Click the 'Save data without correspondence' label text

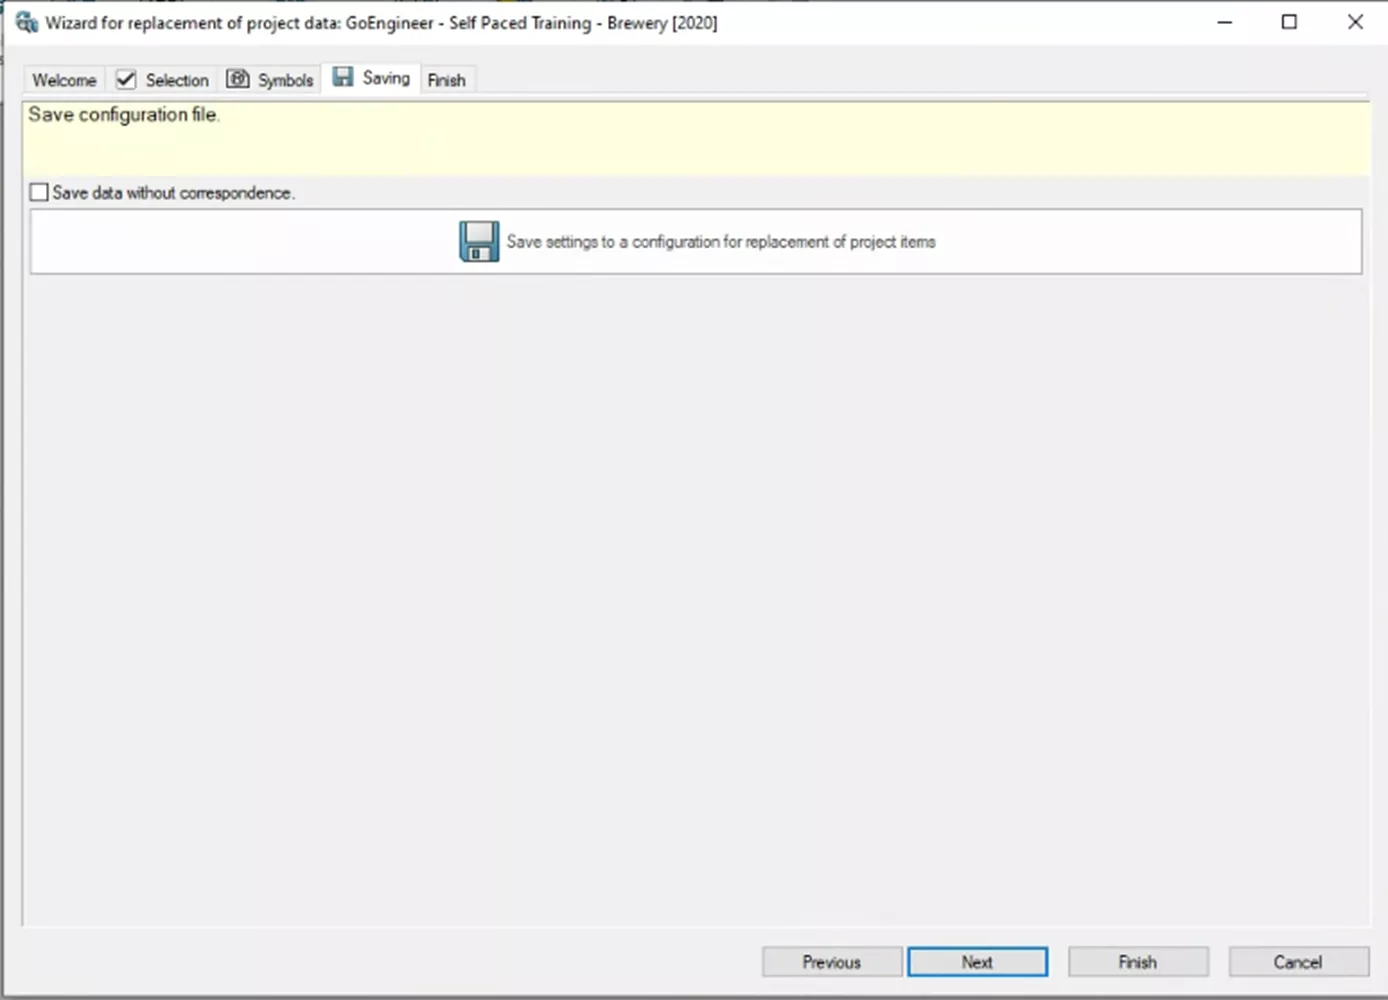[173, 193]
